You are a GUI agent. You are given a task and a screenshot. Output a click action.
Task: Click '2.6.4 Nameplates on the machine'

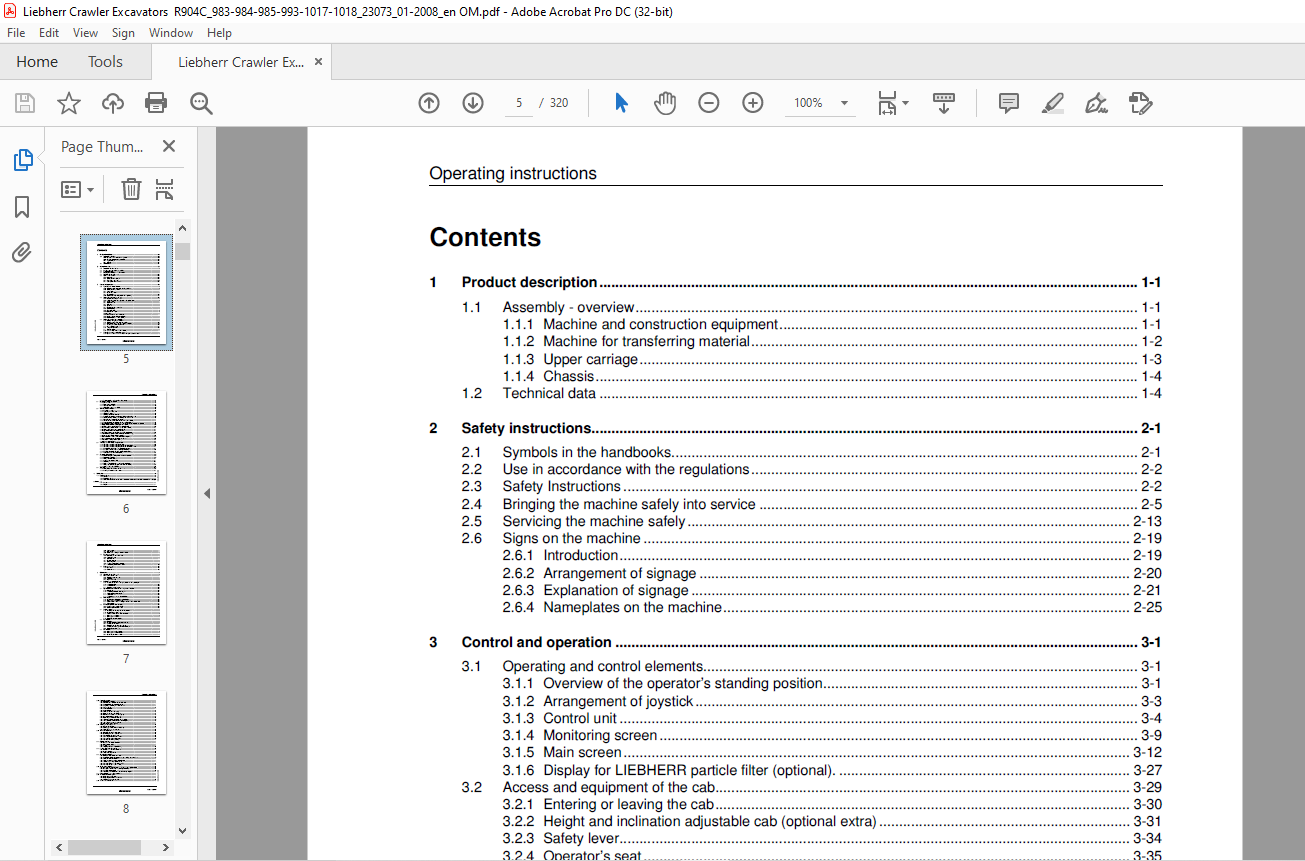tap(832, 607)
